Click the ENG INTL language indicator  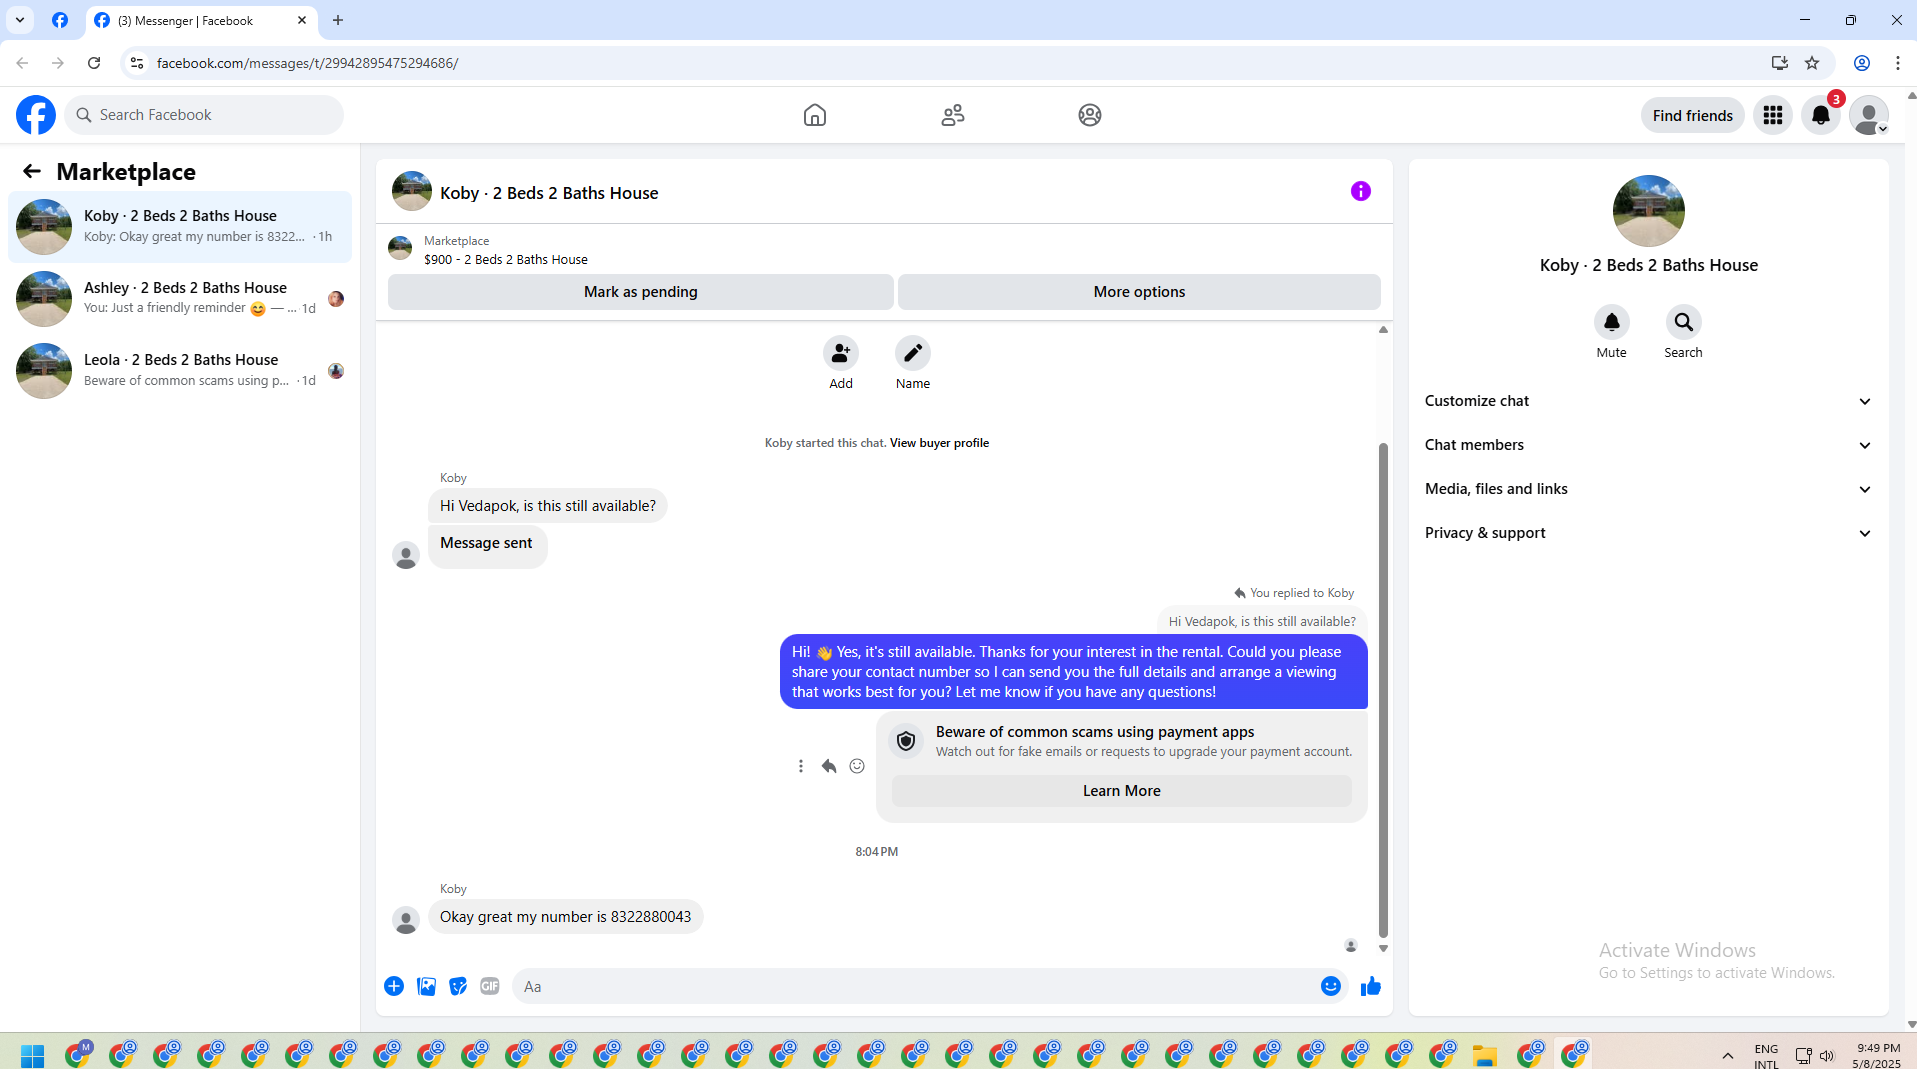1766,1055
